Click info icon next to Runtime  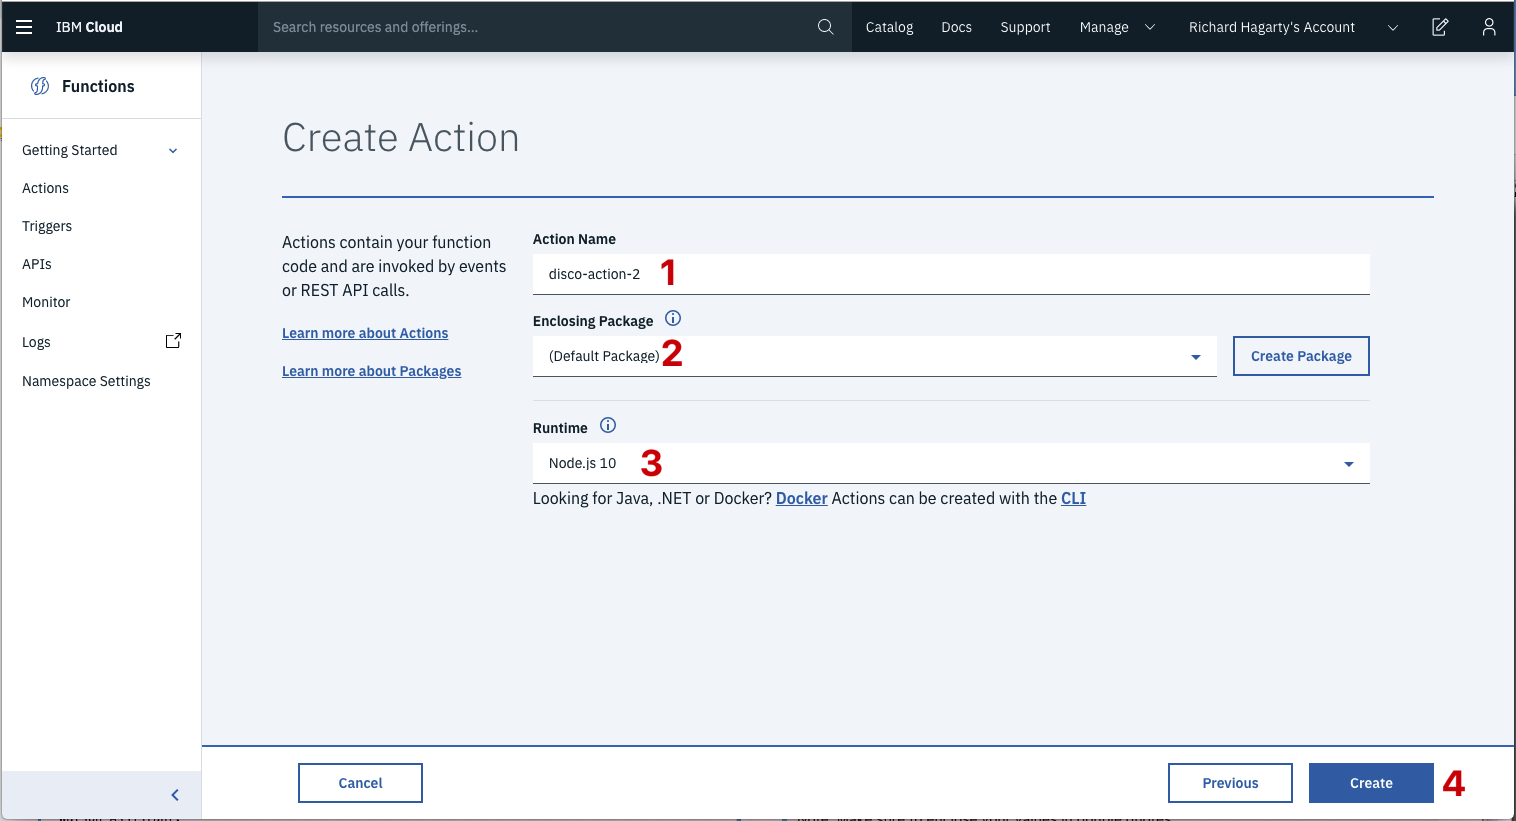point(608,425)
